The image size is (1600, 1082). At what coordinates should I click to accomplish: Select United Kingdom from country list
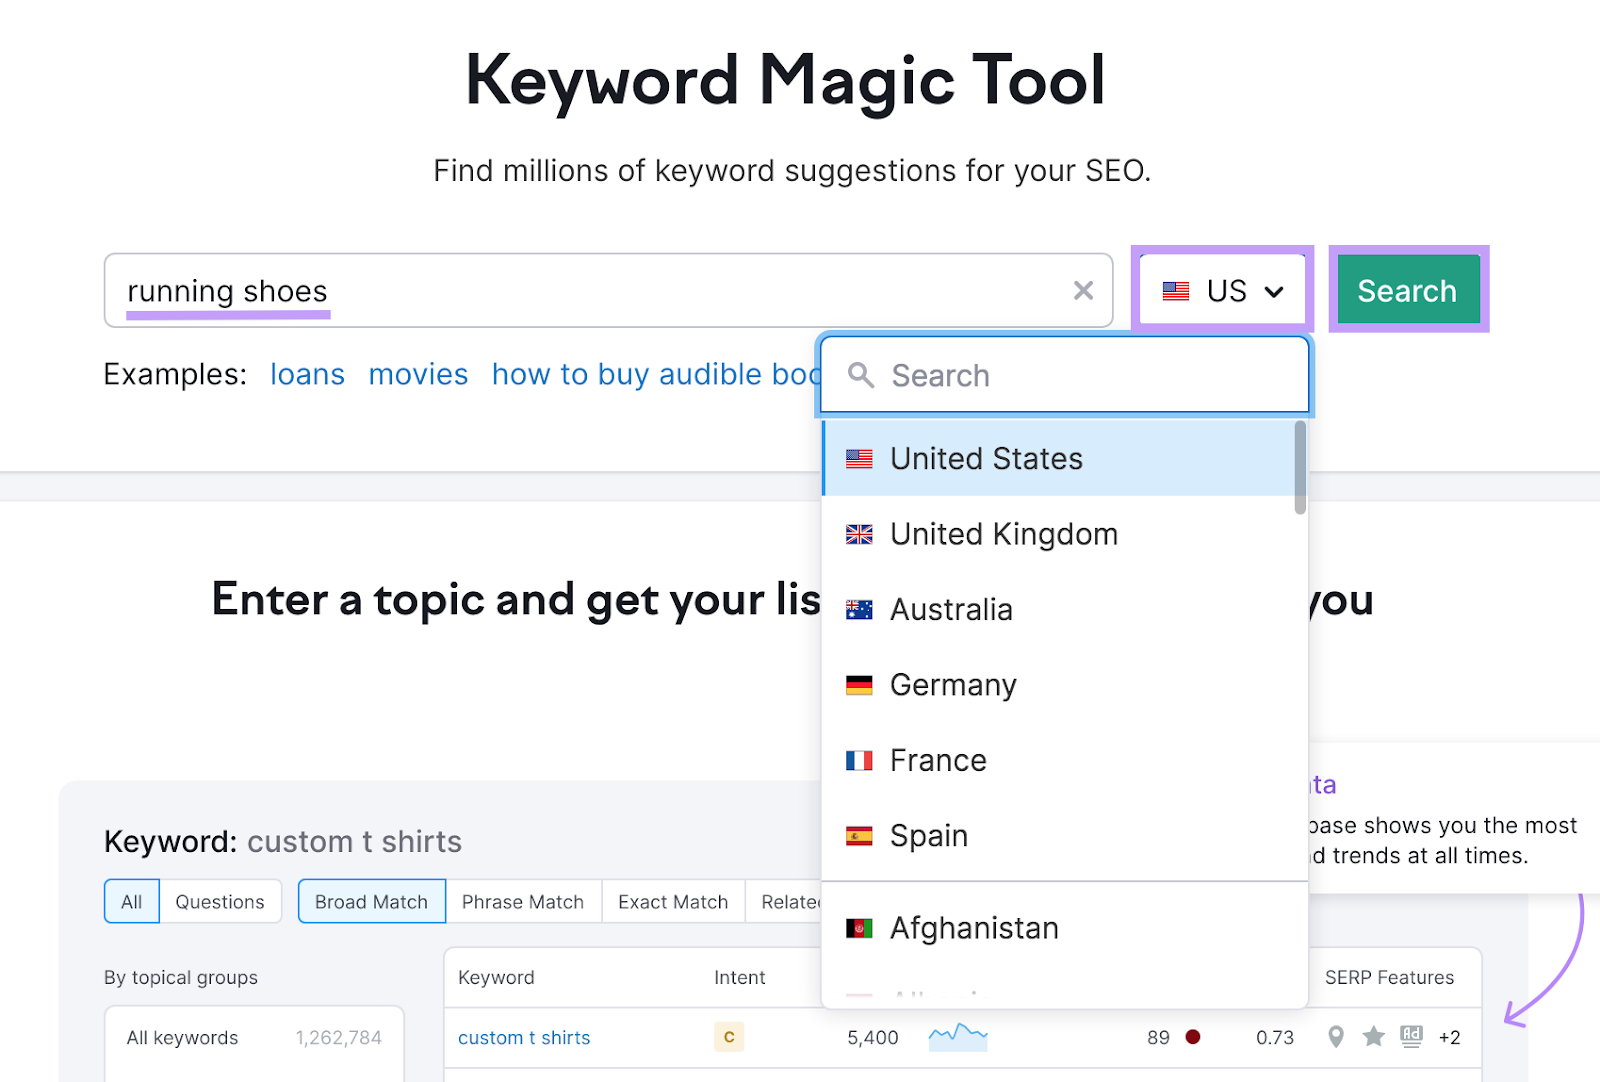click(1058, 534)
